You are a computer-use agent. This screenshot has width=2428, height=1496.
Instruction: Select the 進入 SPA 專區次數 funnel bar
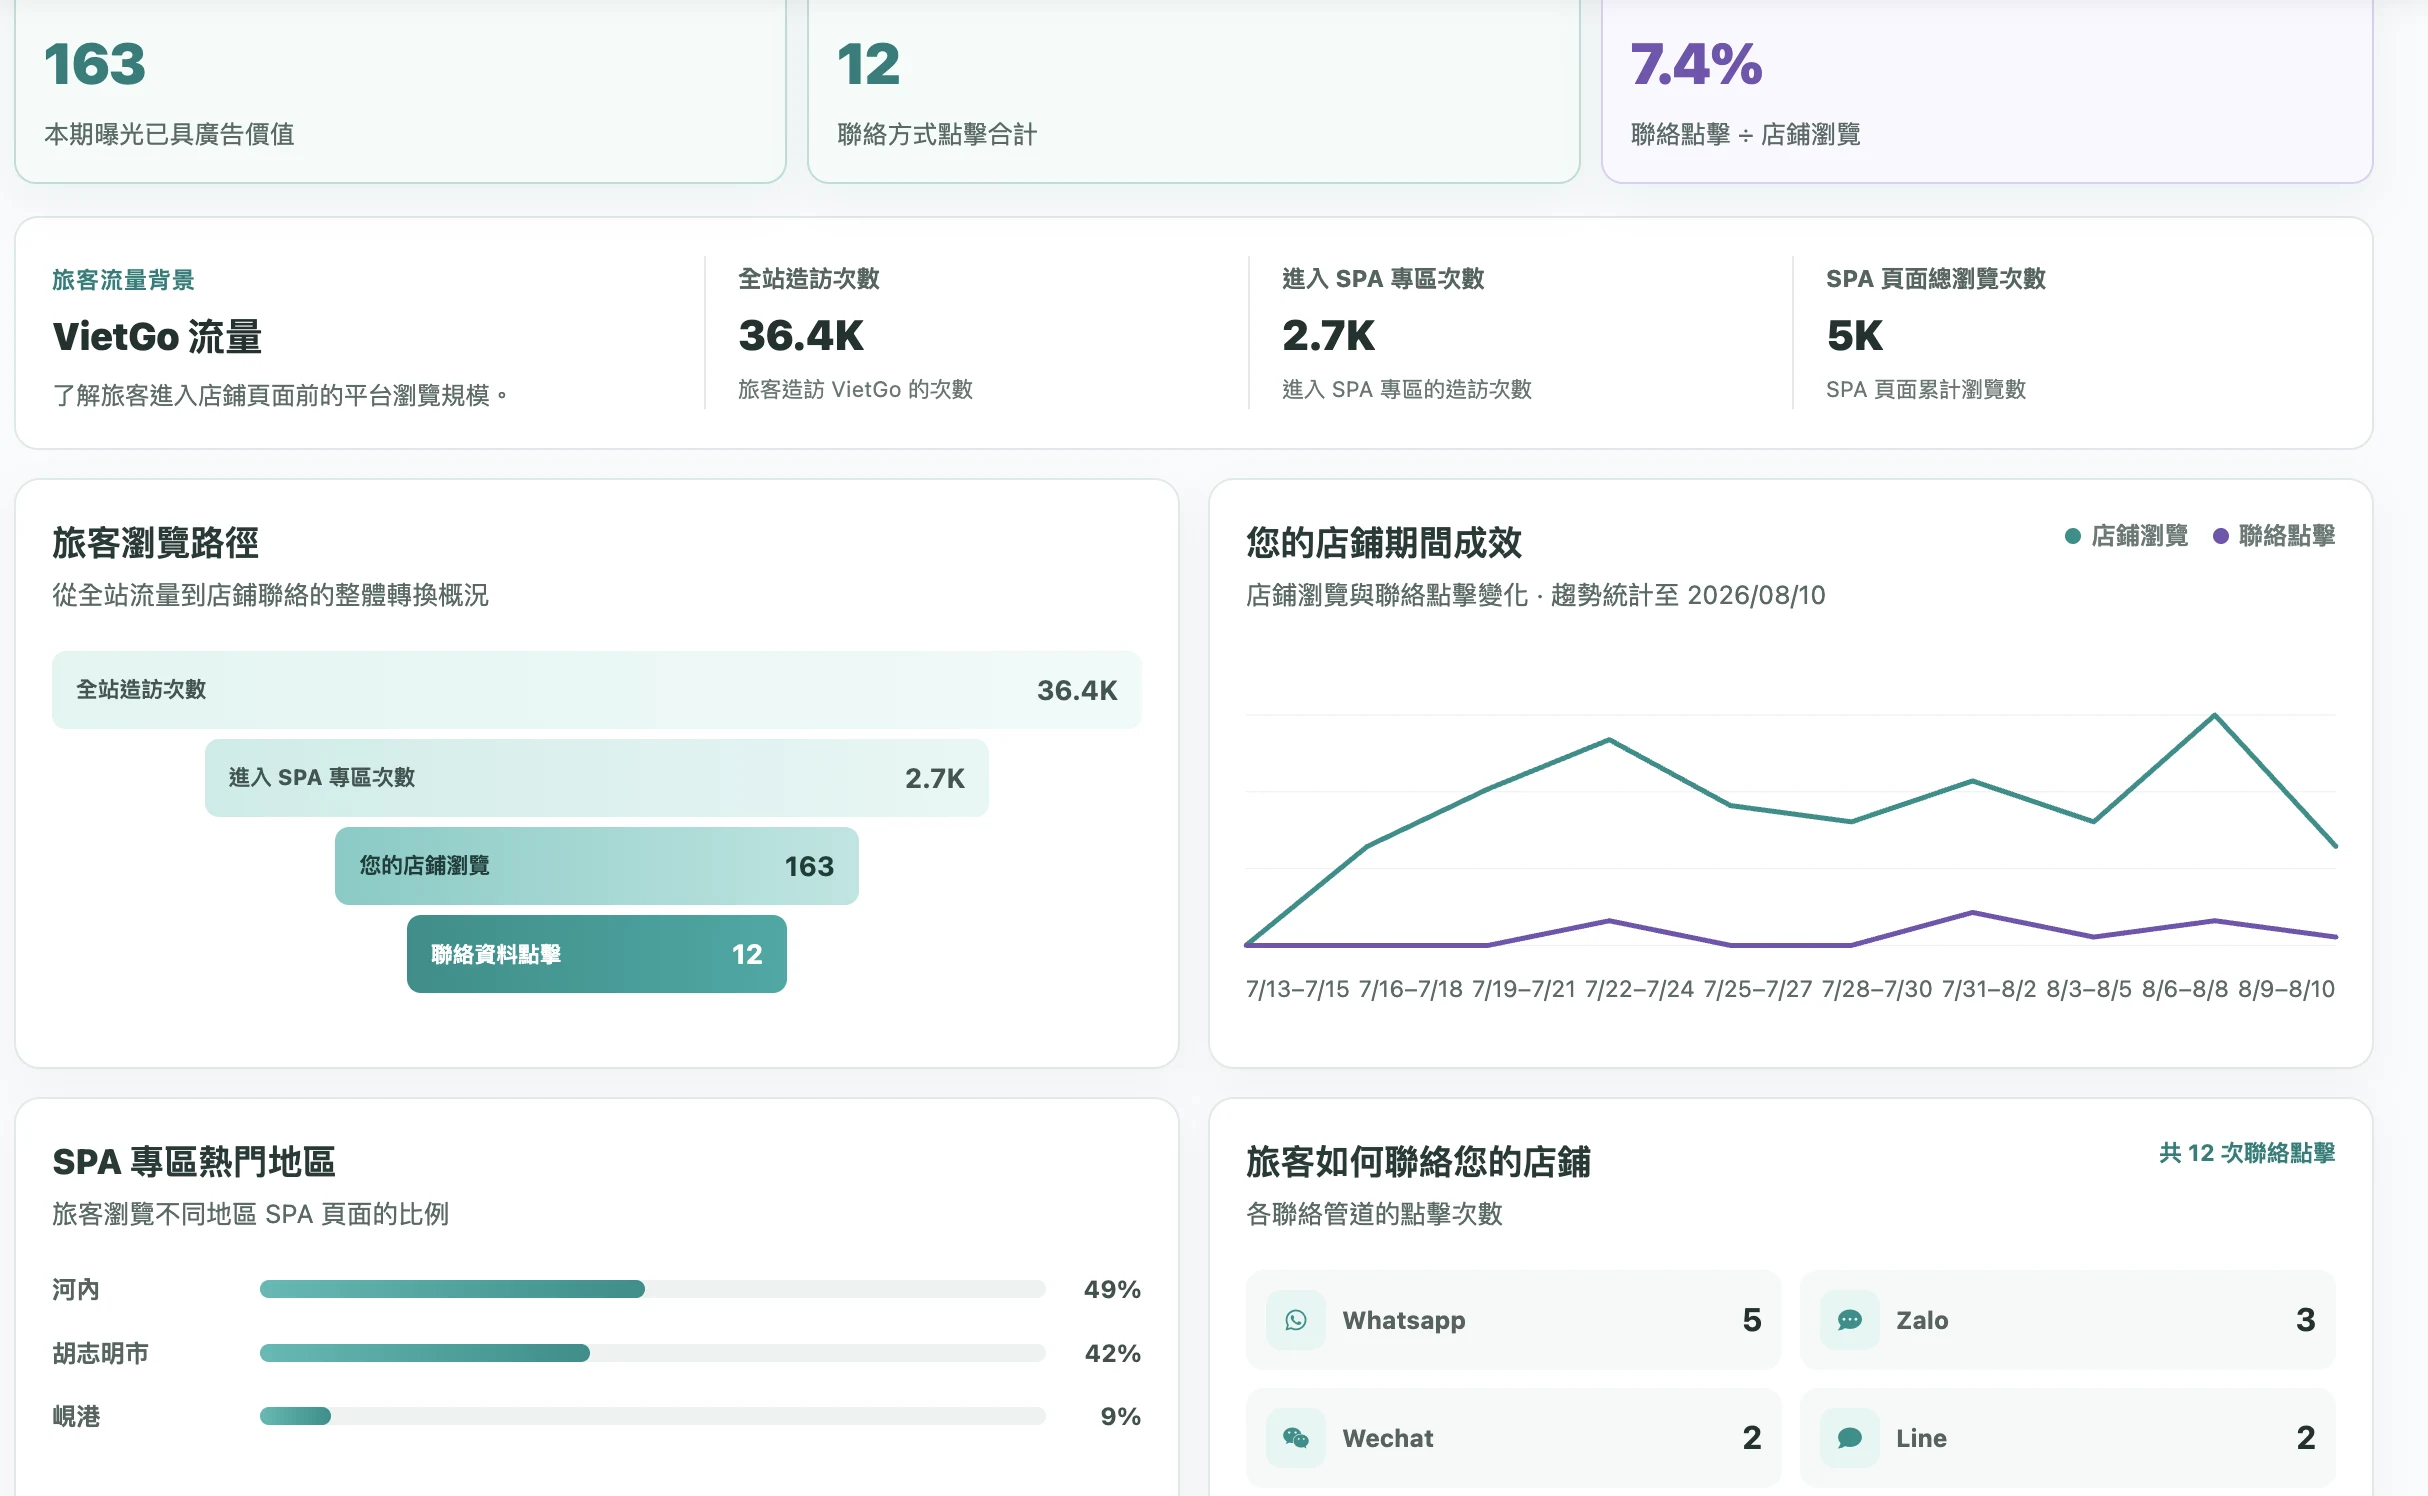coord(596,778)
